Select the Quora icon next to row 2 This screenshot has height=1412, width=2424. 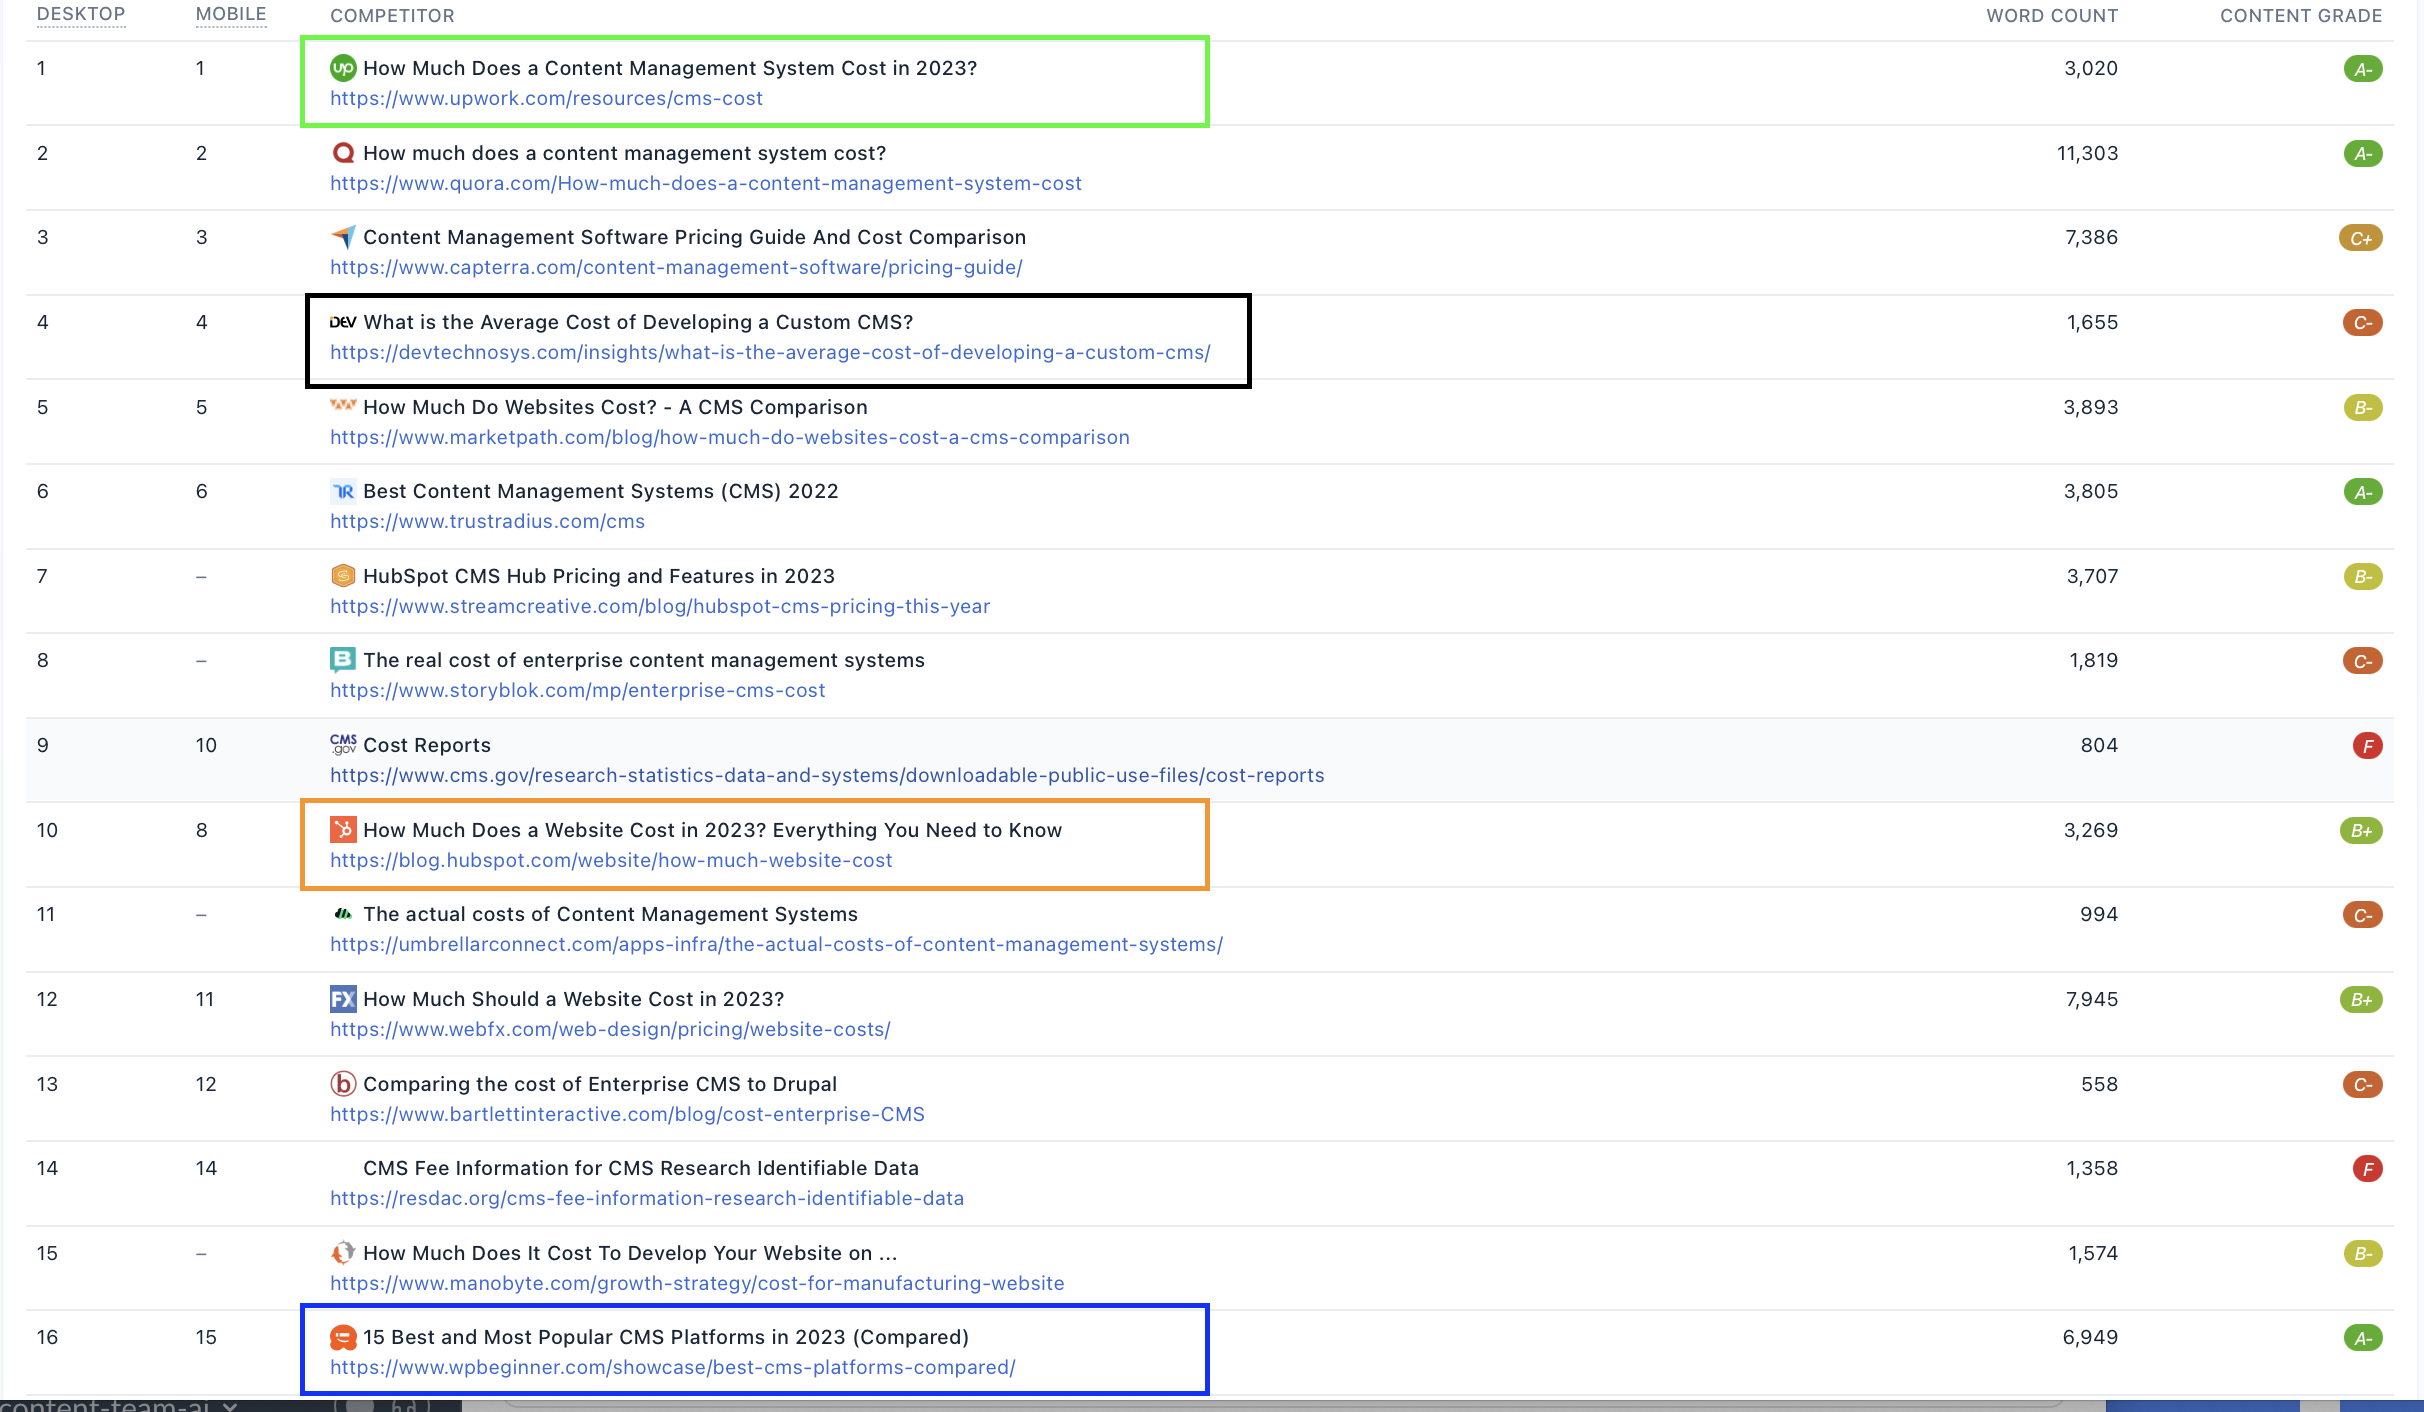(x=343, y=153)
